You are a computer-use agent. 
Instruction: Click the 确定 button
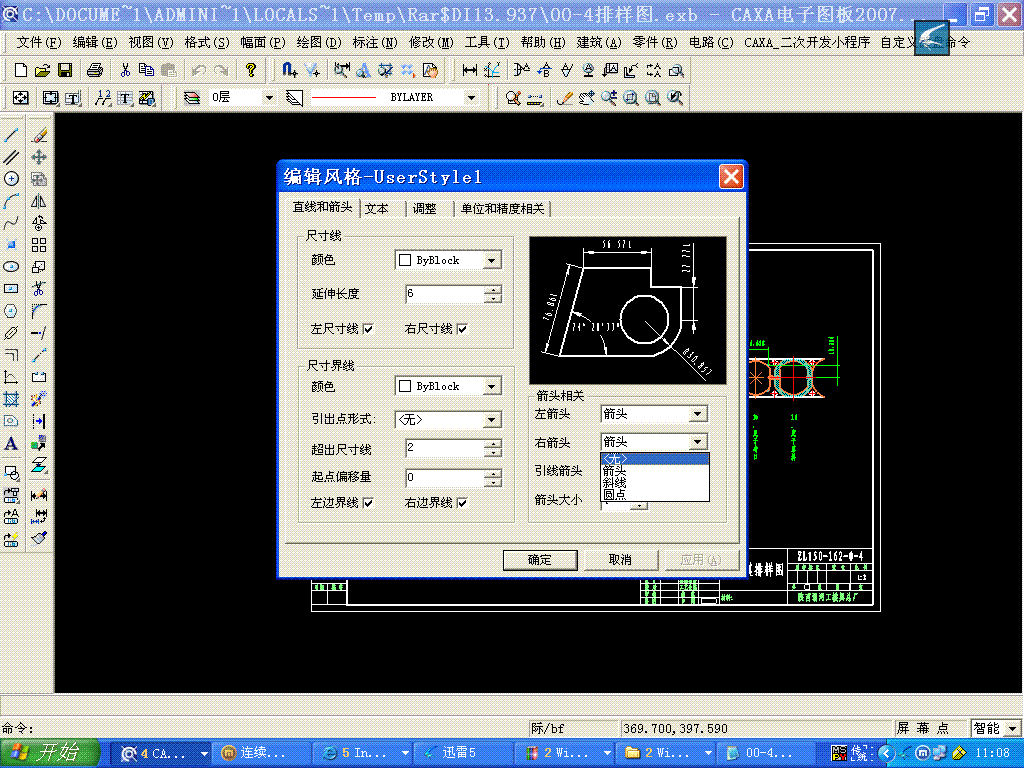click(x=540, y=560)
